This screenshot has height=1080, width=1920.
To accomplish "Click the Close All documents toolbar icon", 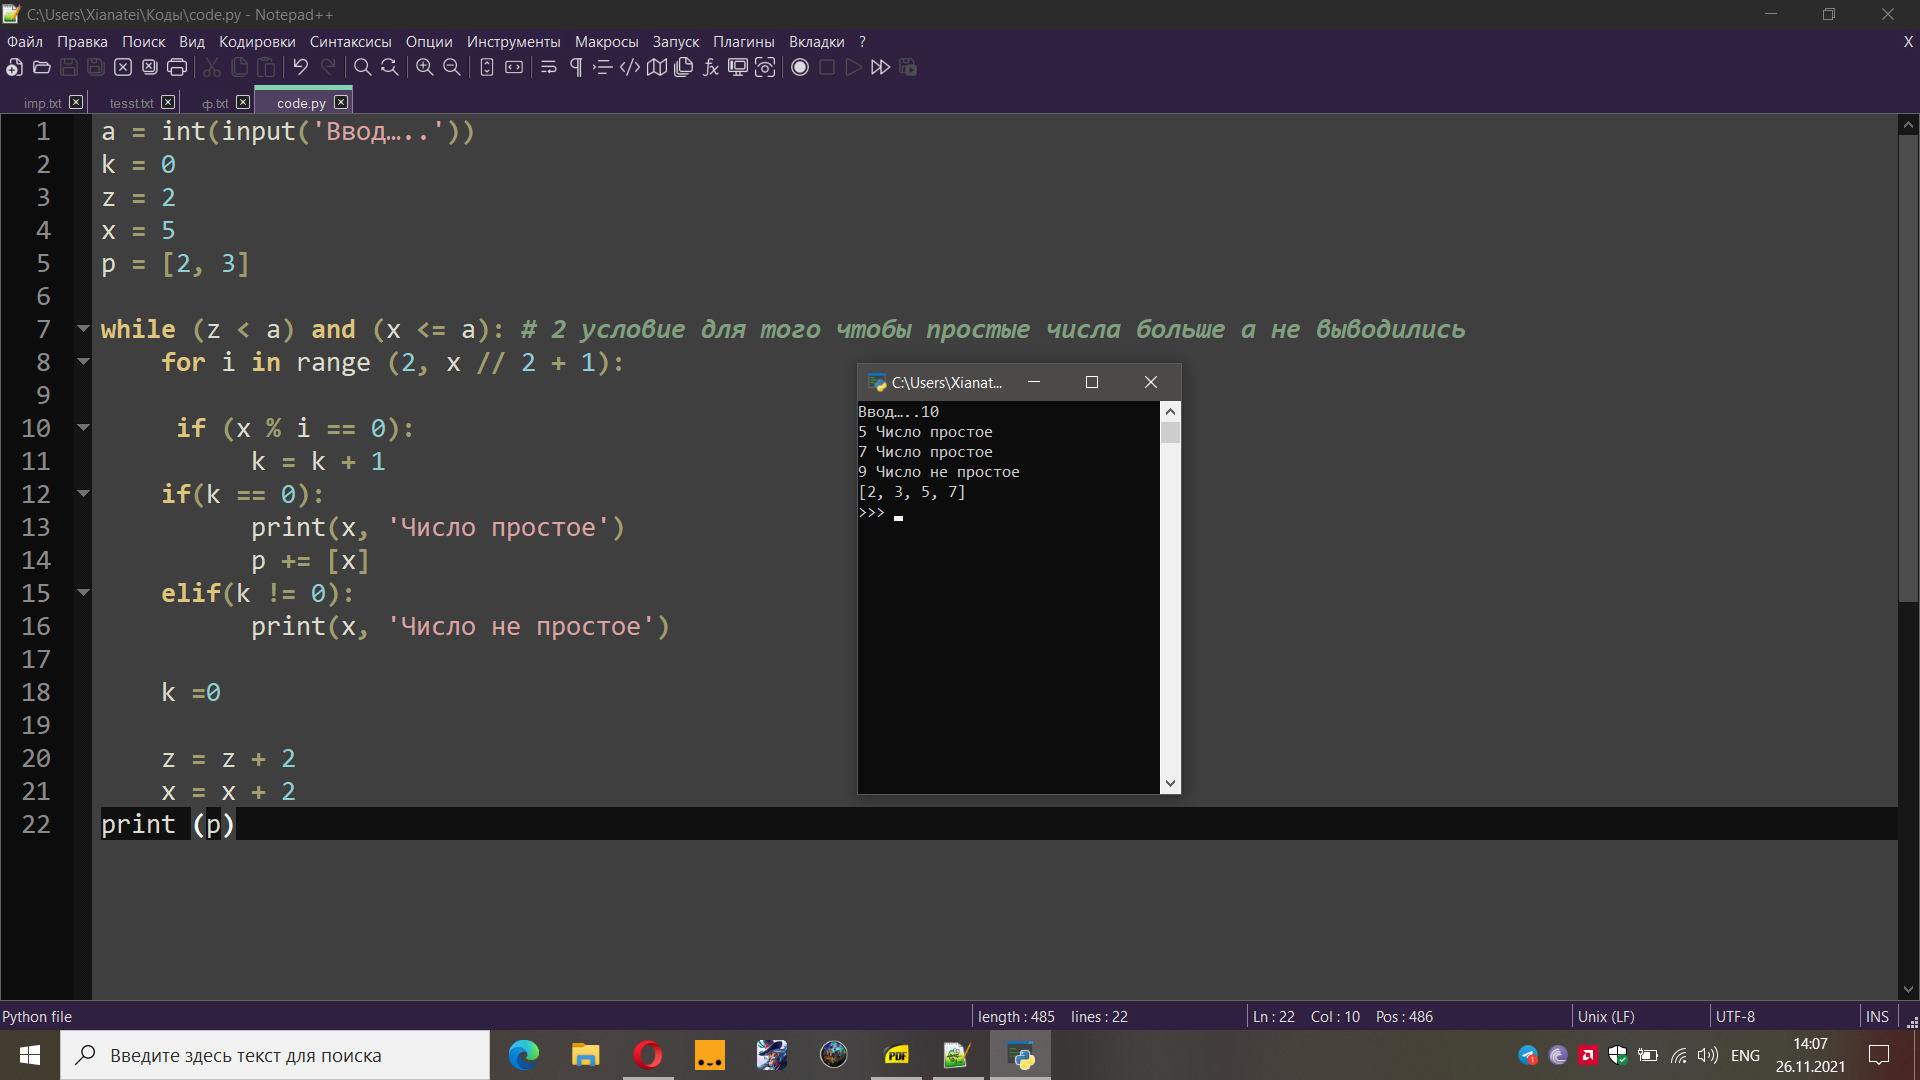I will (149, 67).
